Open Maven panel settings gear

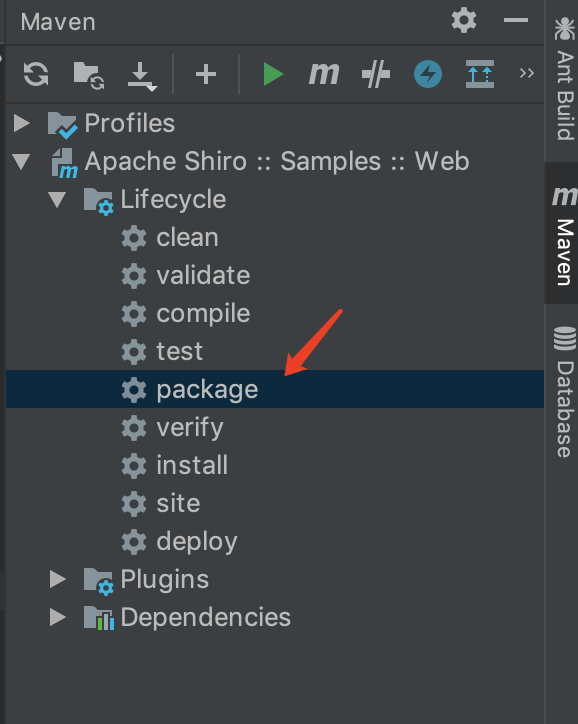point(464,20)
